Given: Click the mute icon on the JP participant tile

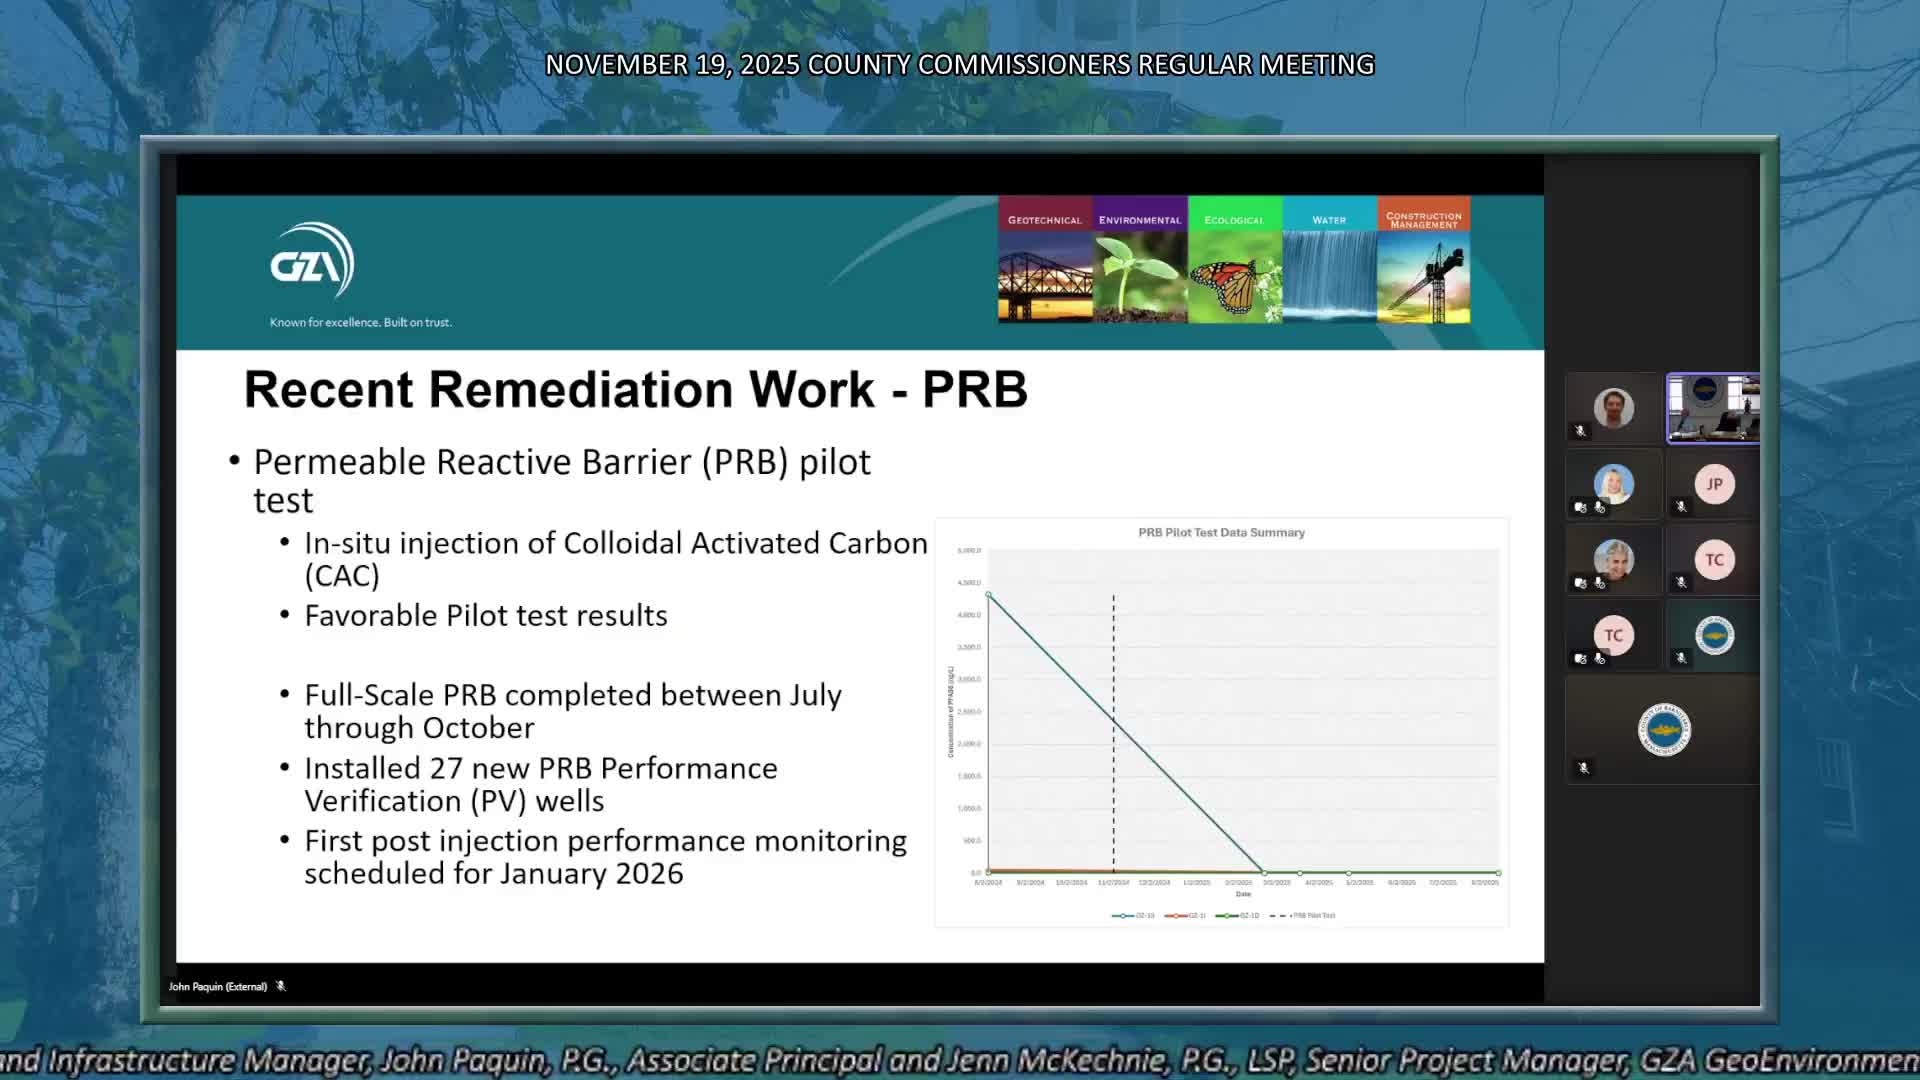Looking at the screenshot, I should pos(1681,507).
